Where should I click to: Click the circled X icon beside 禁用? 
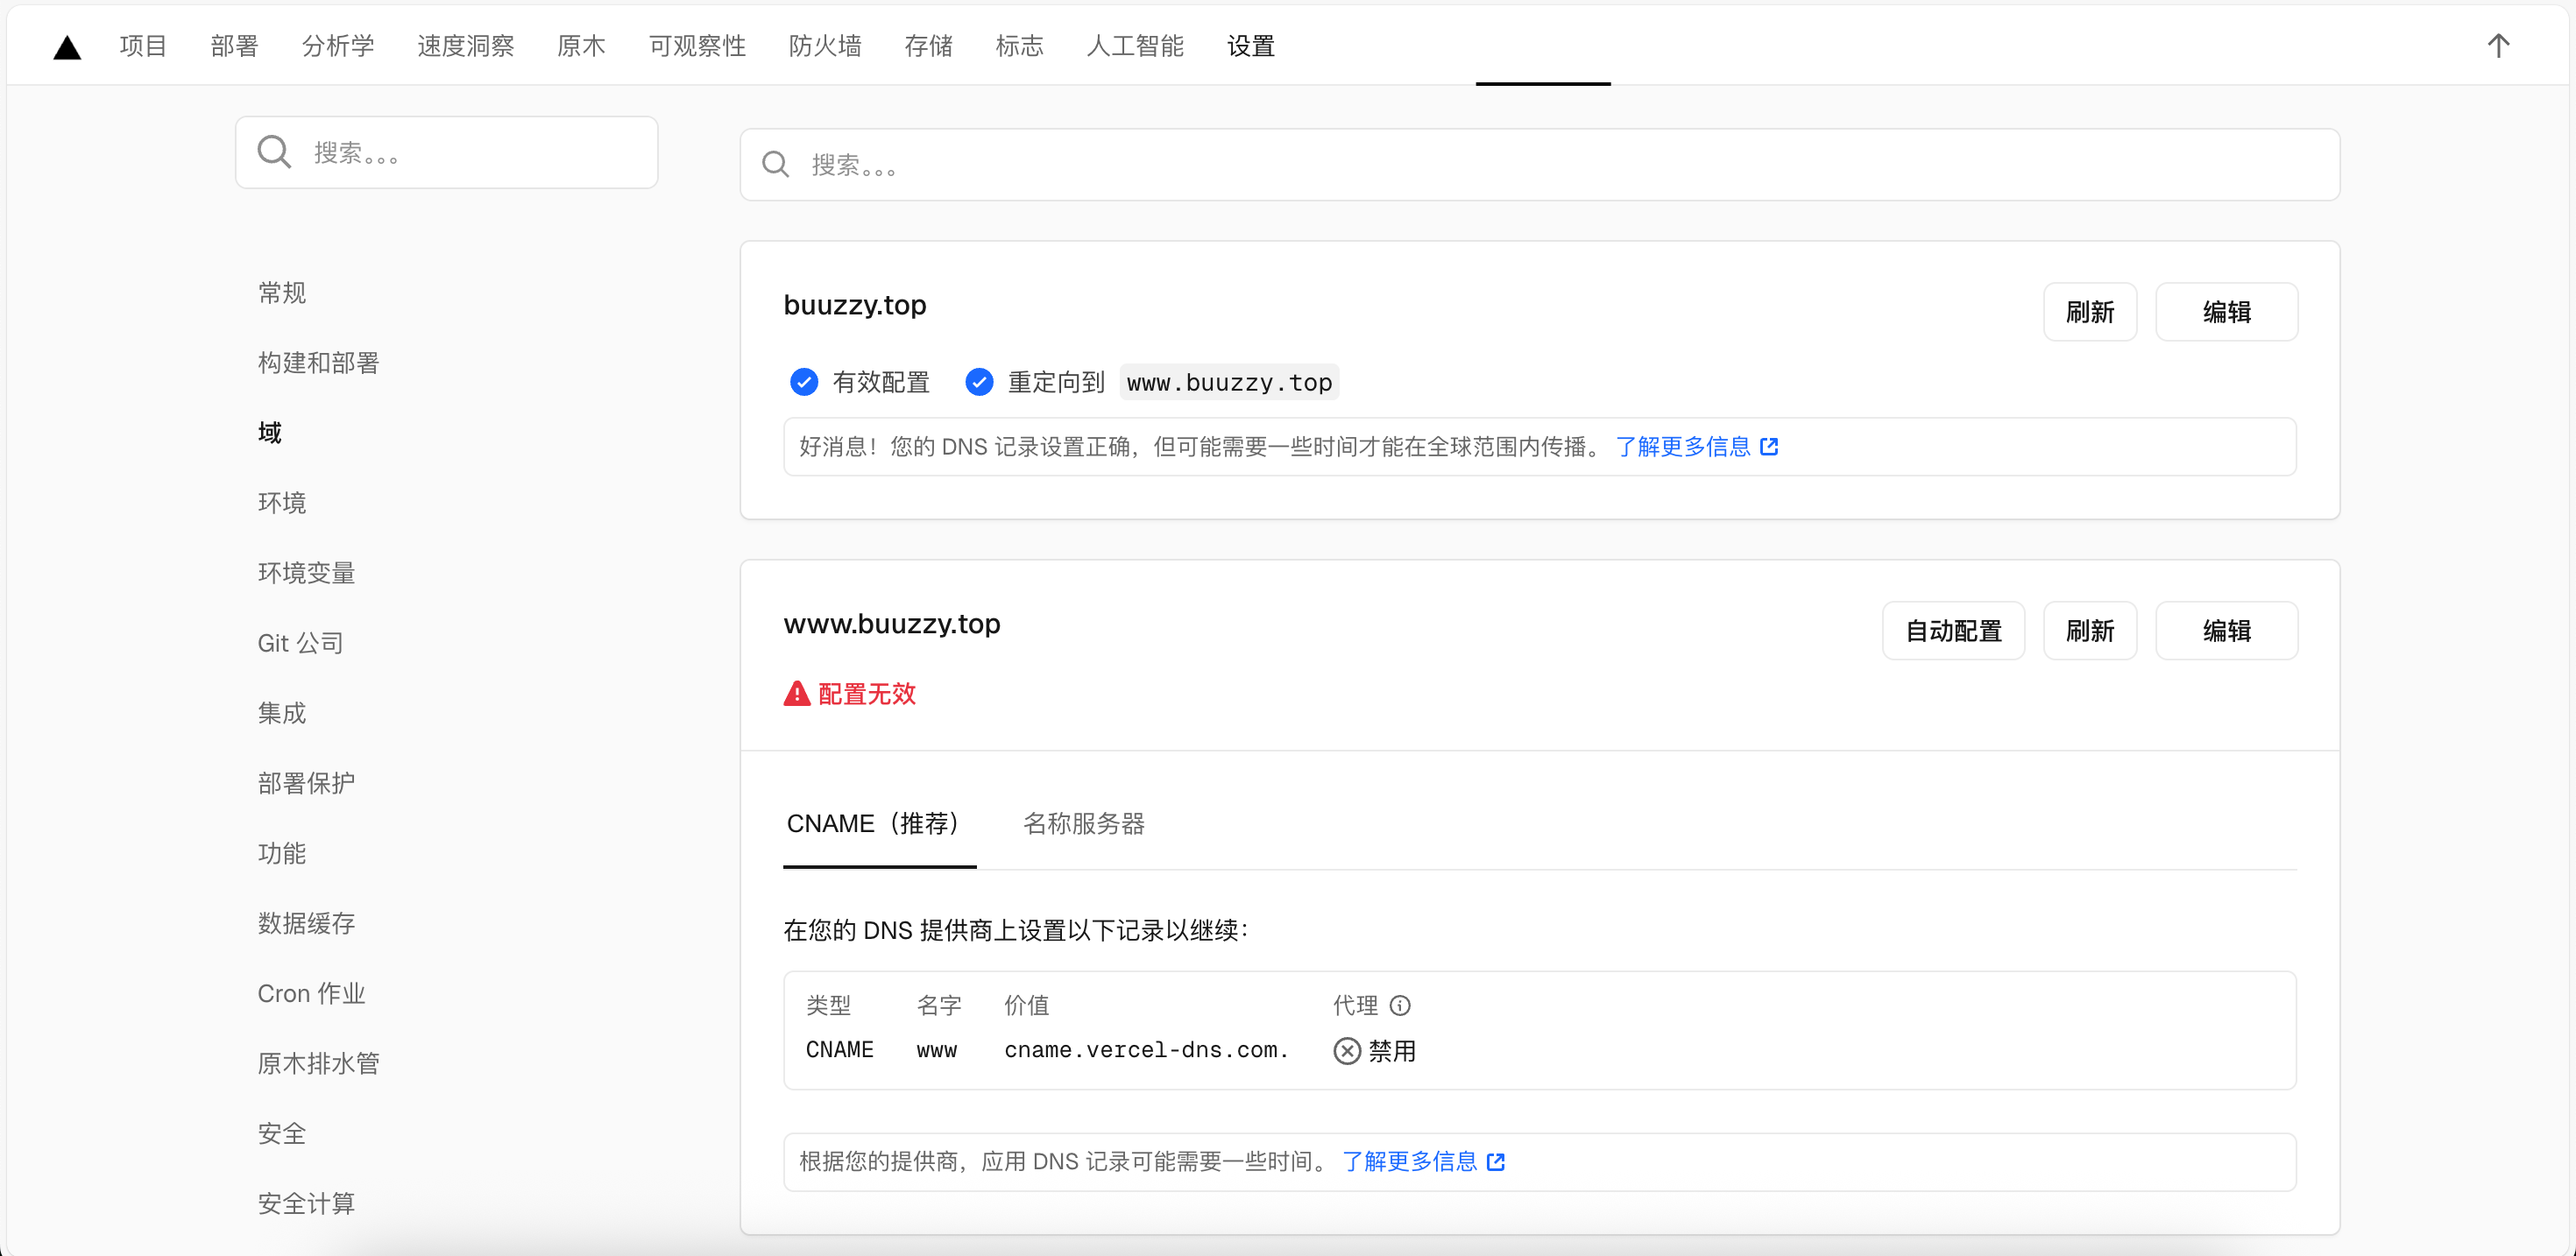click(x=1347, y=1051)
